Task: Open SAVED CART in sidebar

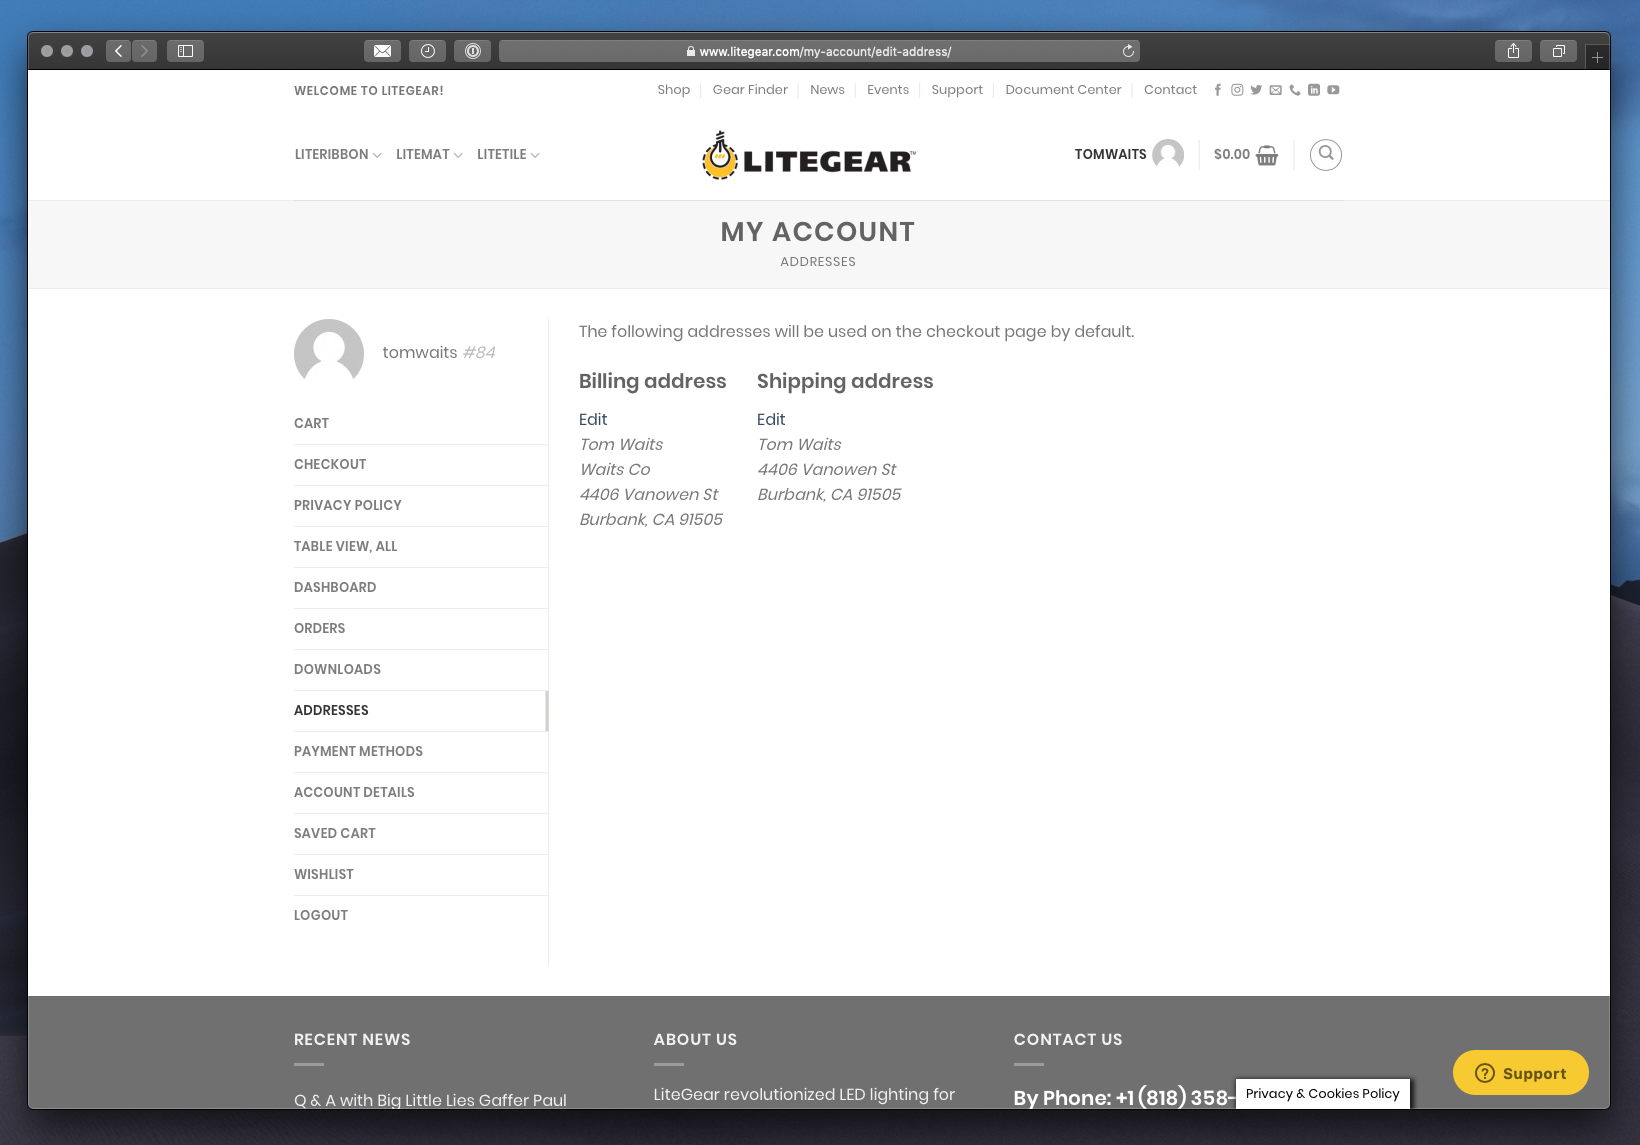Action: [421, 834]
